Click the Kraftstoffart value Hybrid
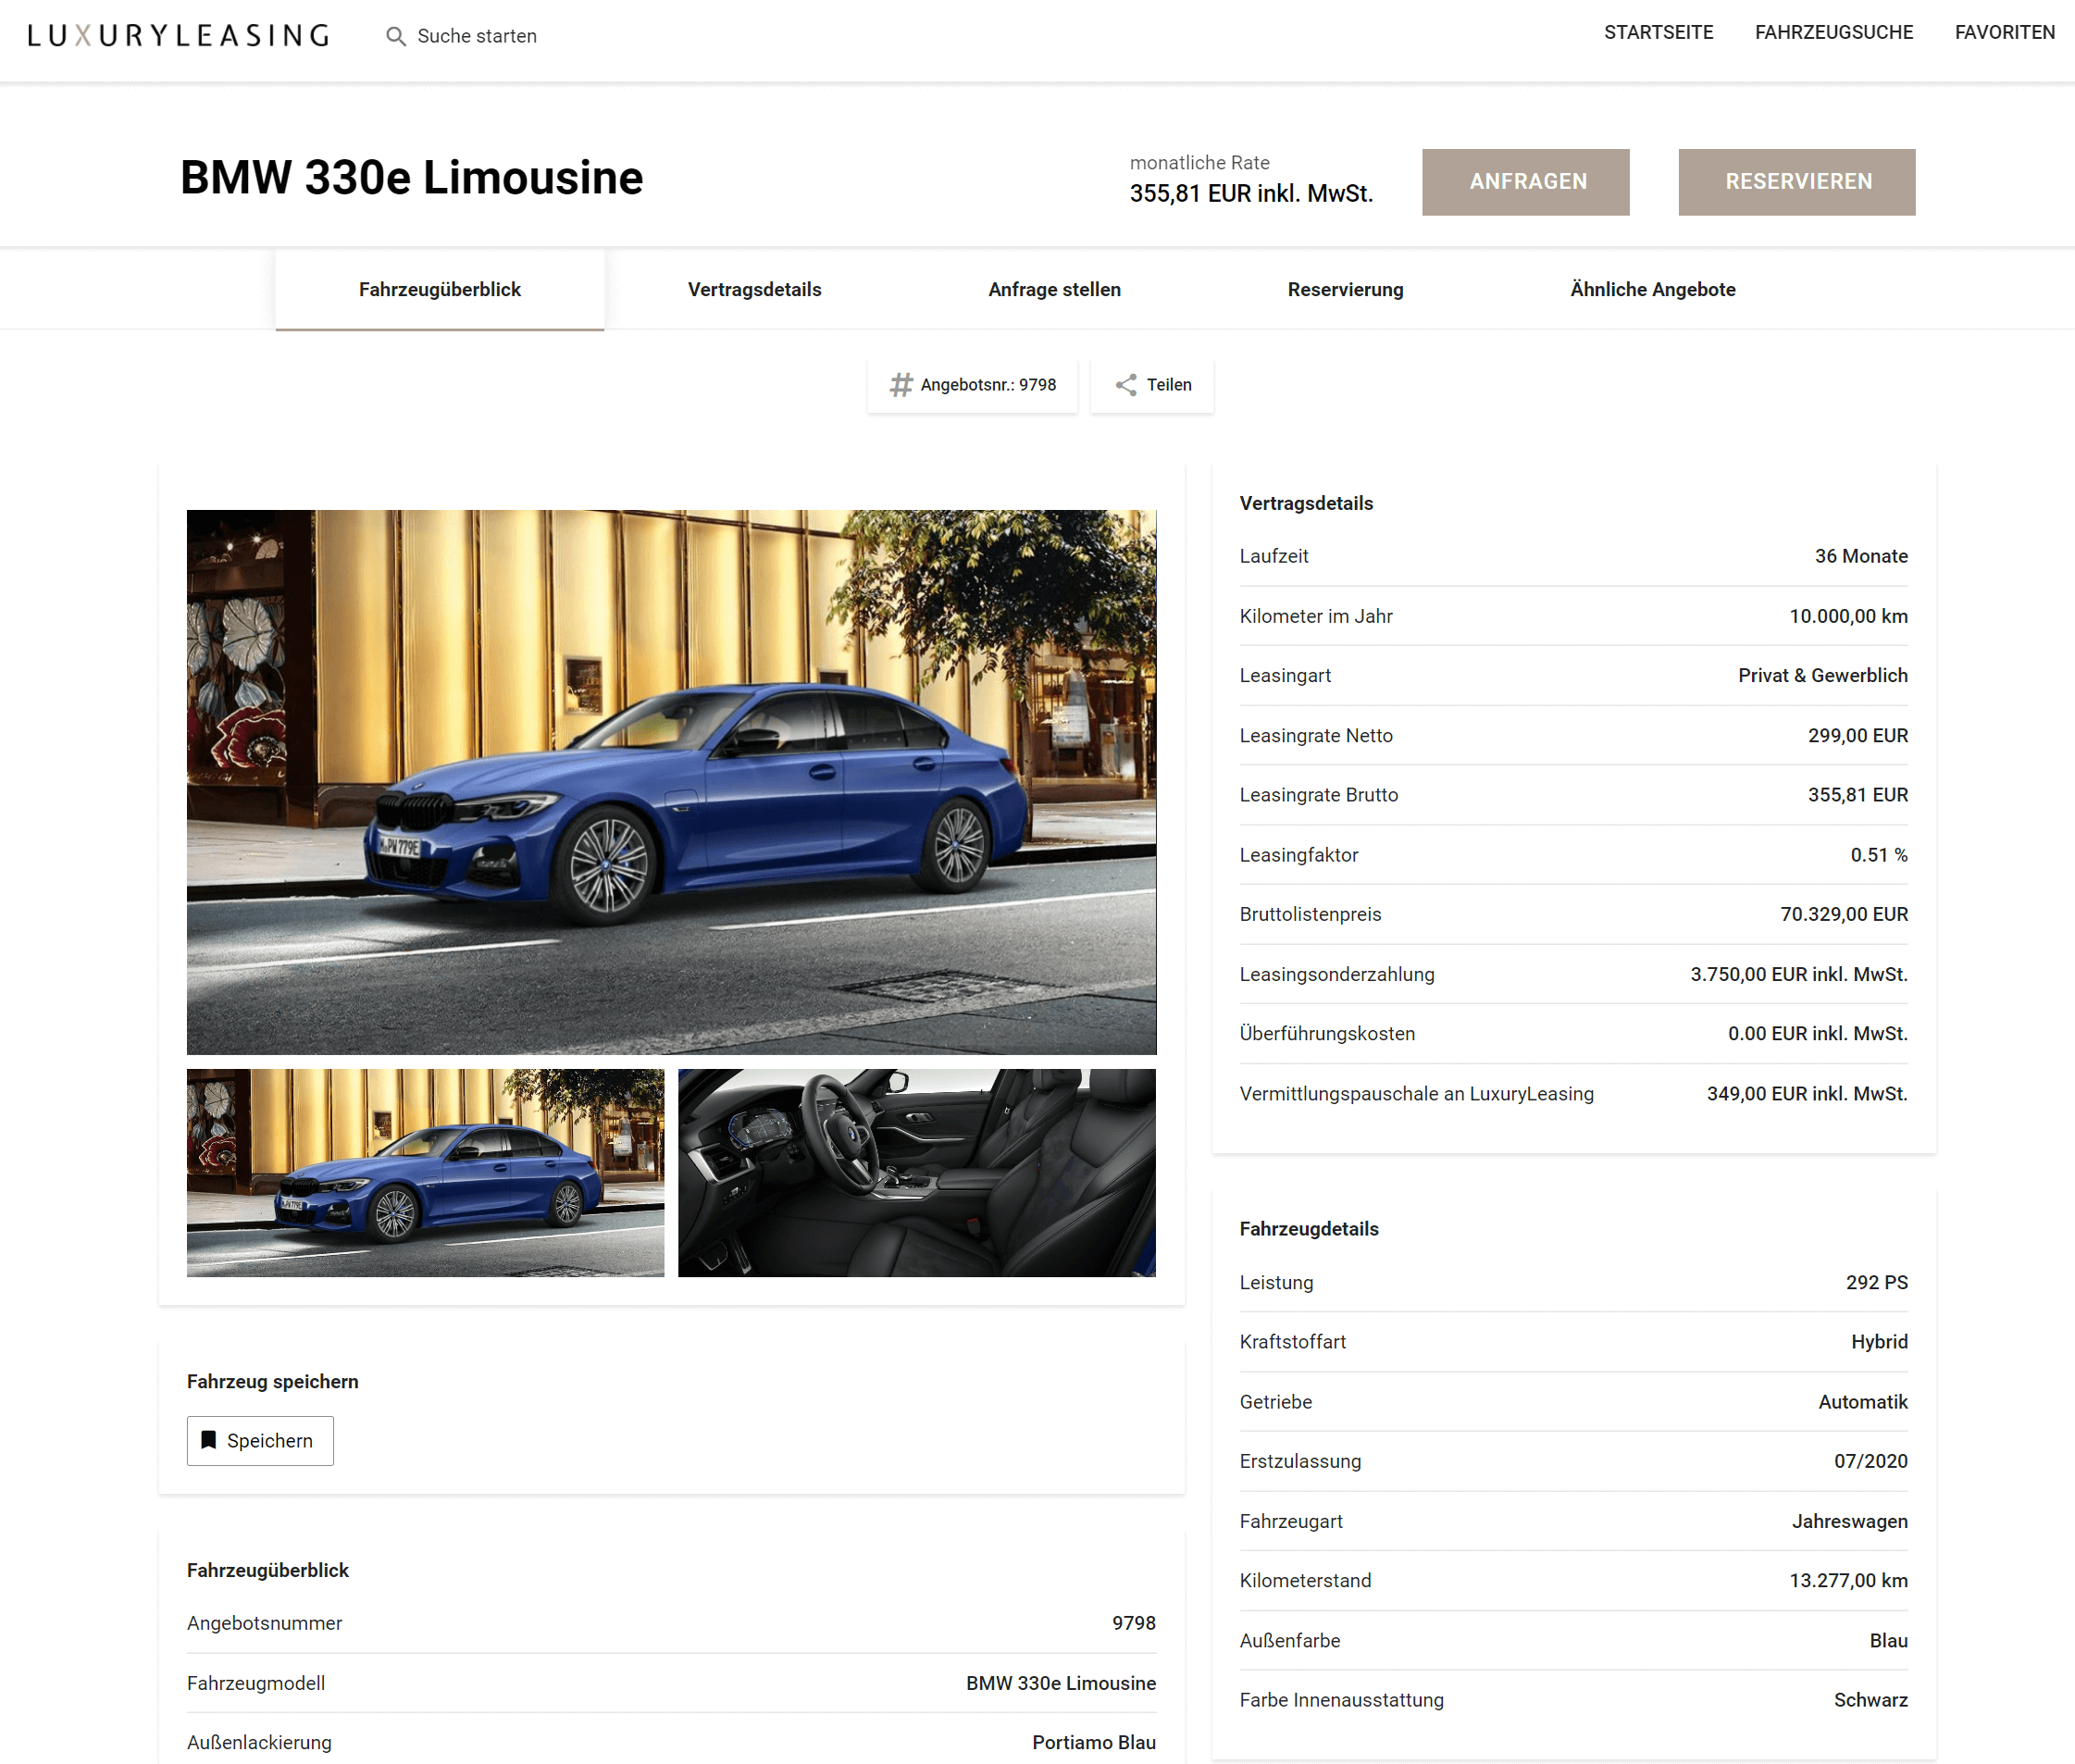This screenshot has width=2075, height=1764. tap(1879, 1341)
